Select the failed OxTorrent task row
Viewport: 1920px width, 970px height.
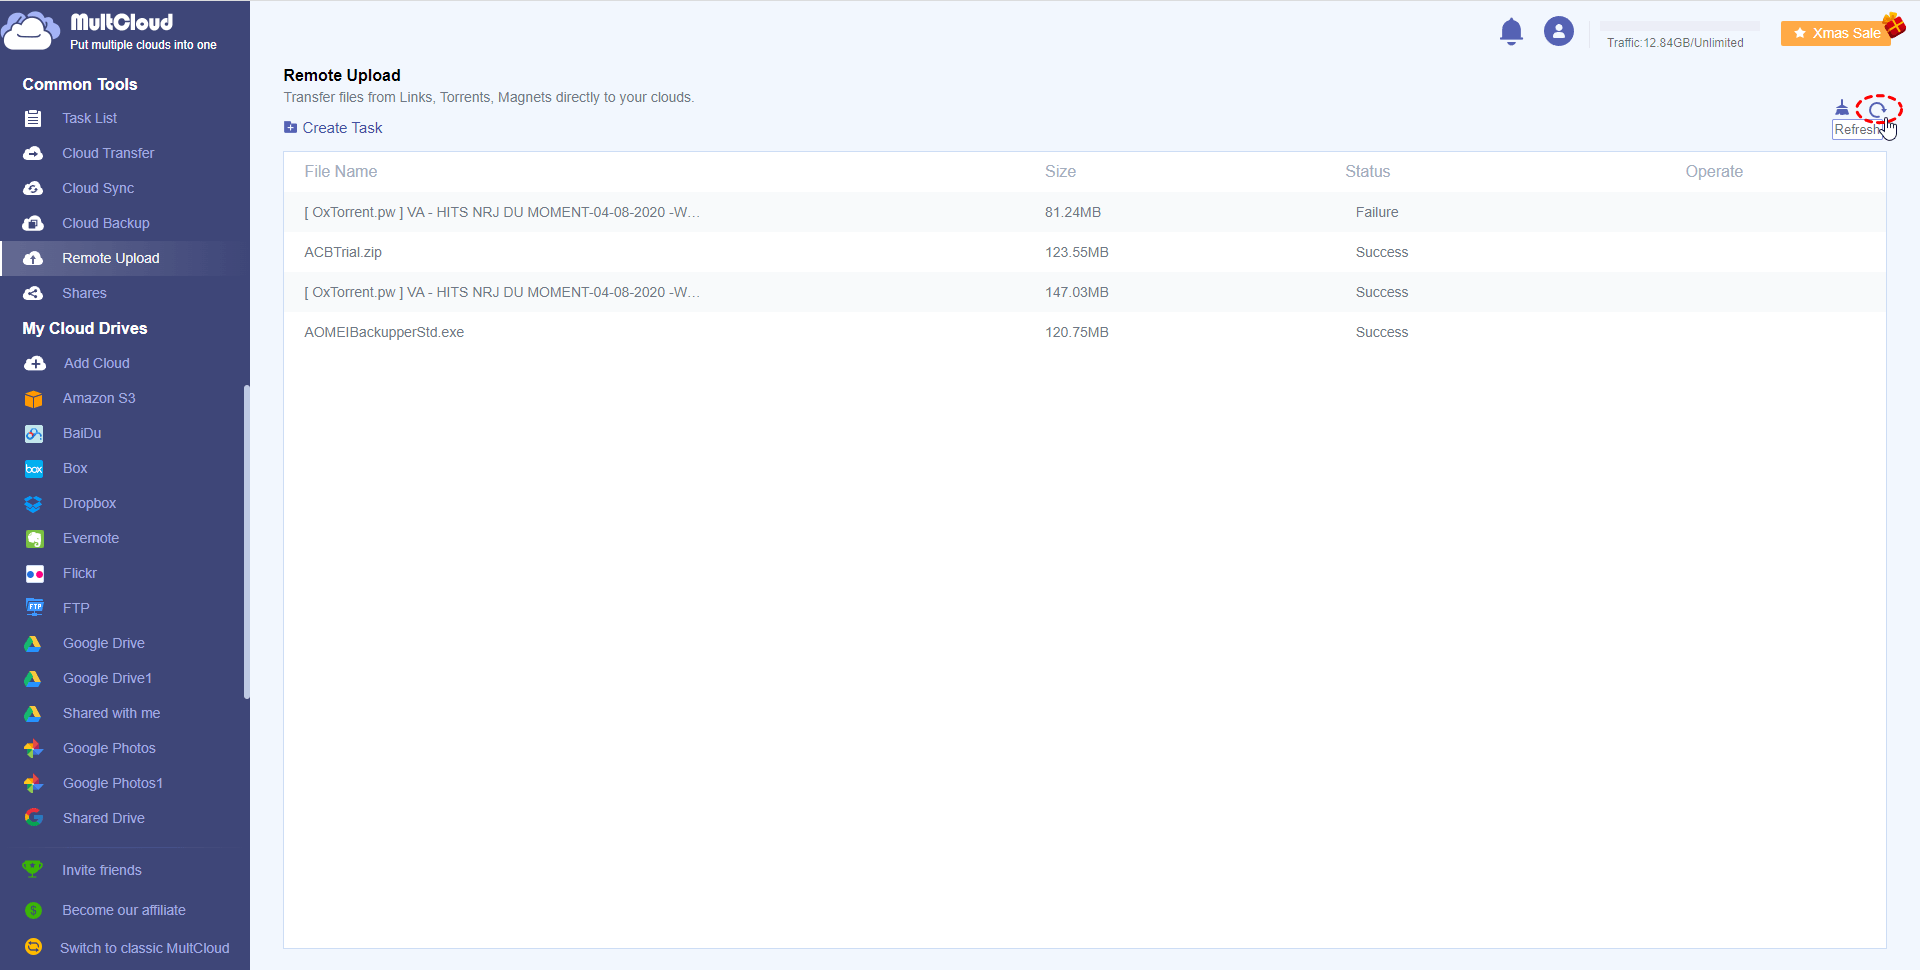[1084, 212]
